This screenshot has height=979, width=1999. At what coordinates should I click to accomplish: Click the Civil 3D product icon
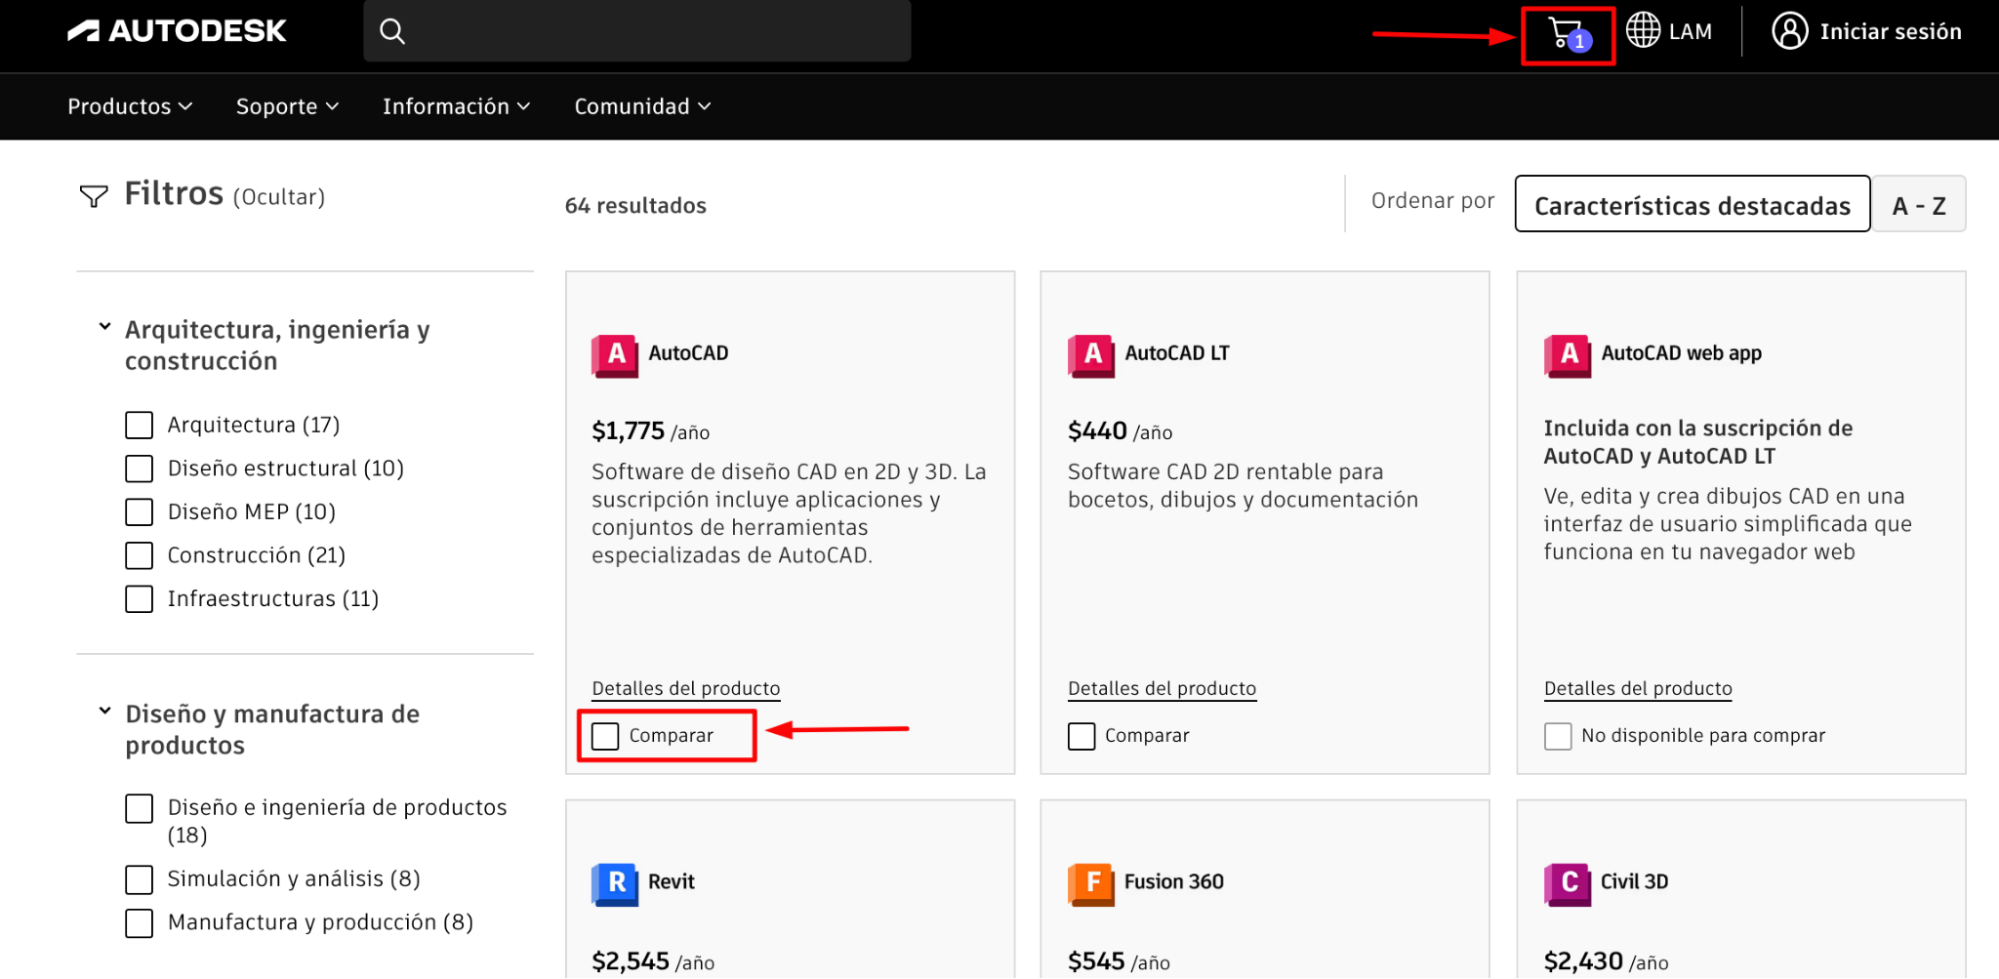pos(1567,883)
